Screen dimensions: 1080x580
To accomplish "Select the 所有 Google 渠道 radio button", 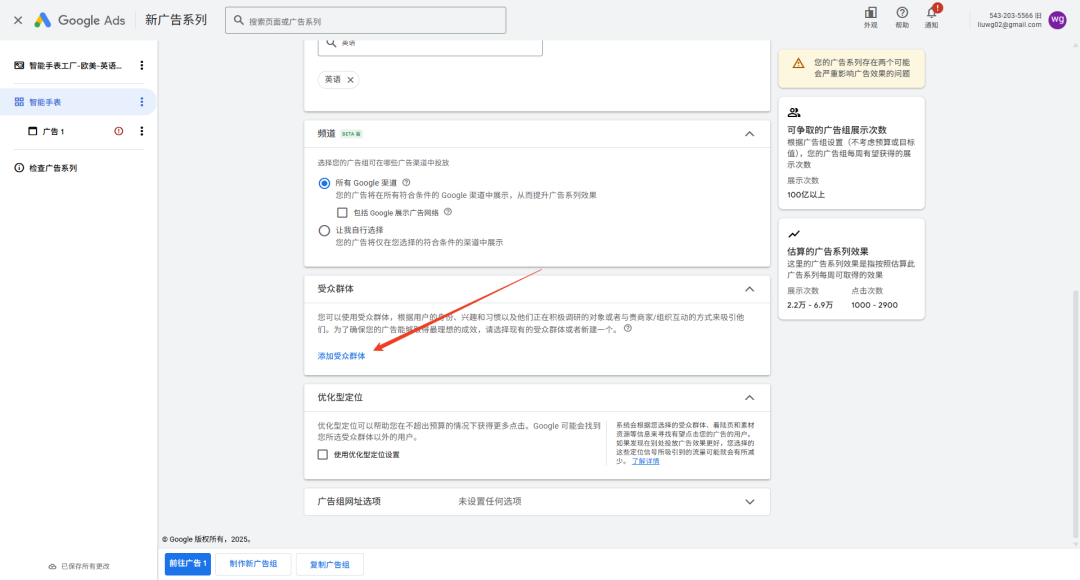I will pyautogui.click(x=324, y=183).
